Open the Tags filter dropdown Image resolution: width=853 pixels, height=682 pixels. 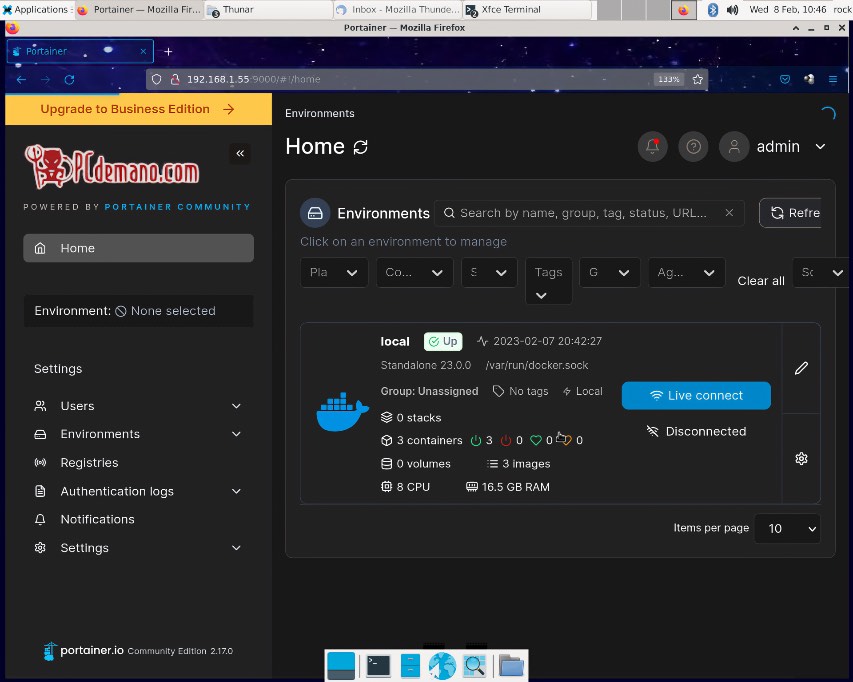pos(548,281)
